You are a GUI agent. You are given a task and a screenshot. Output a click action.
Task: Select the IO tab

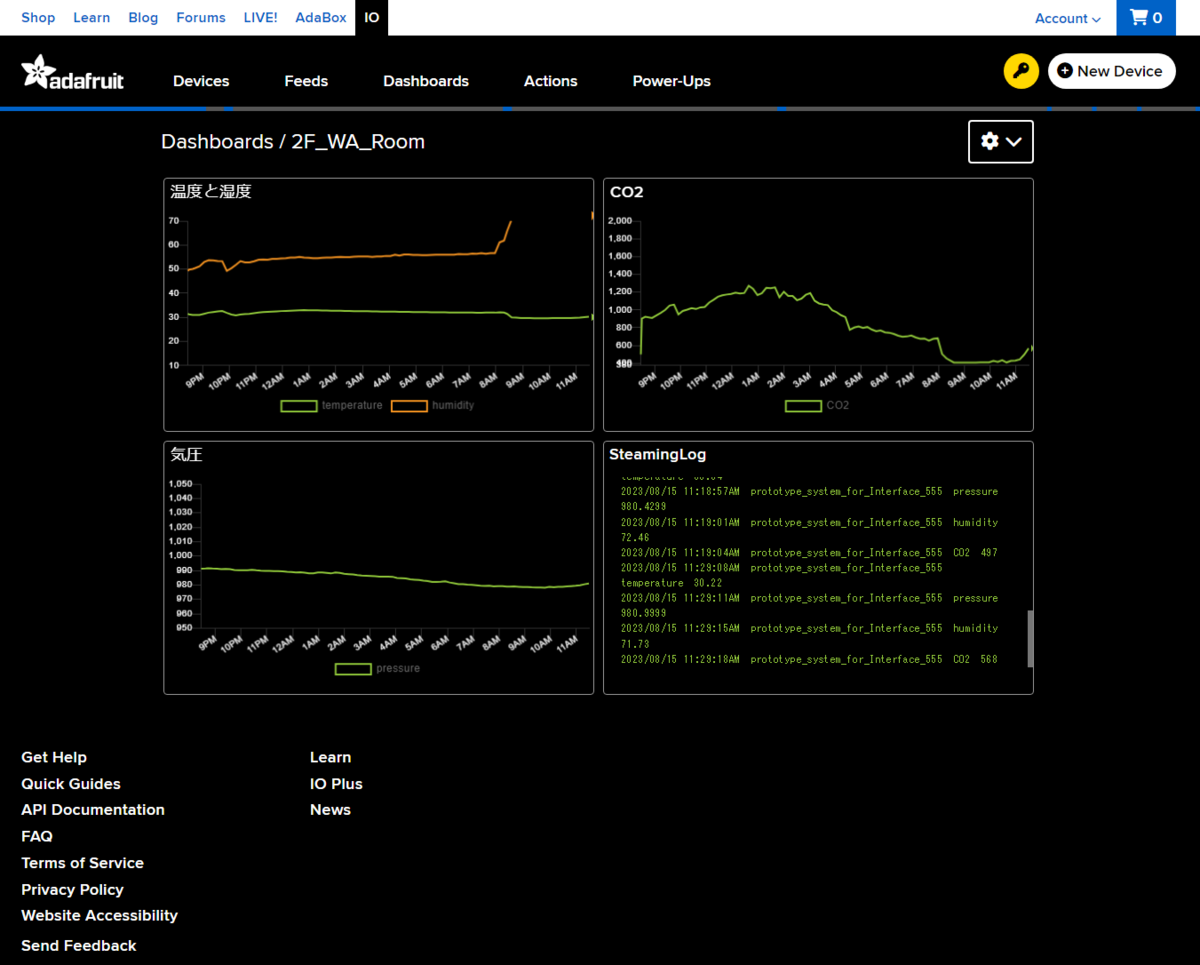(x=372, y=18)
